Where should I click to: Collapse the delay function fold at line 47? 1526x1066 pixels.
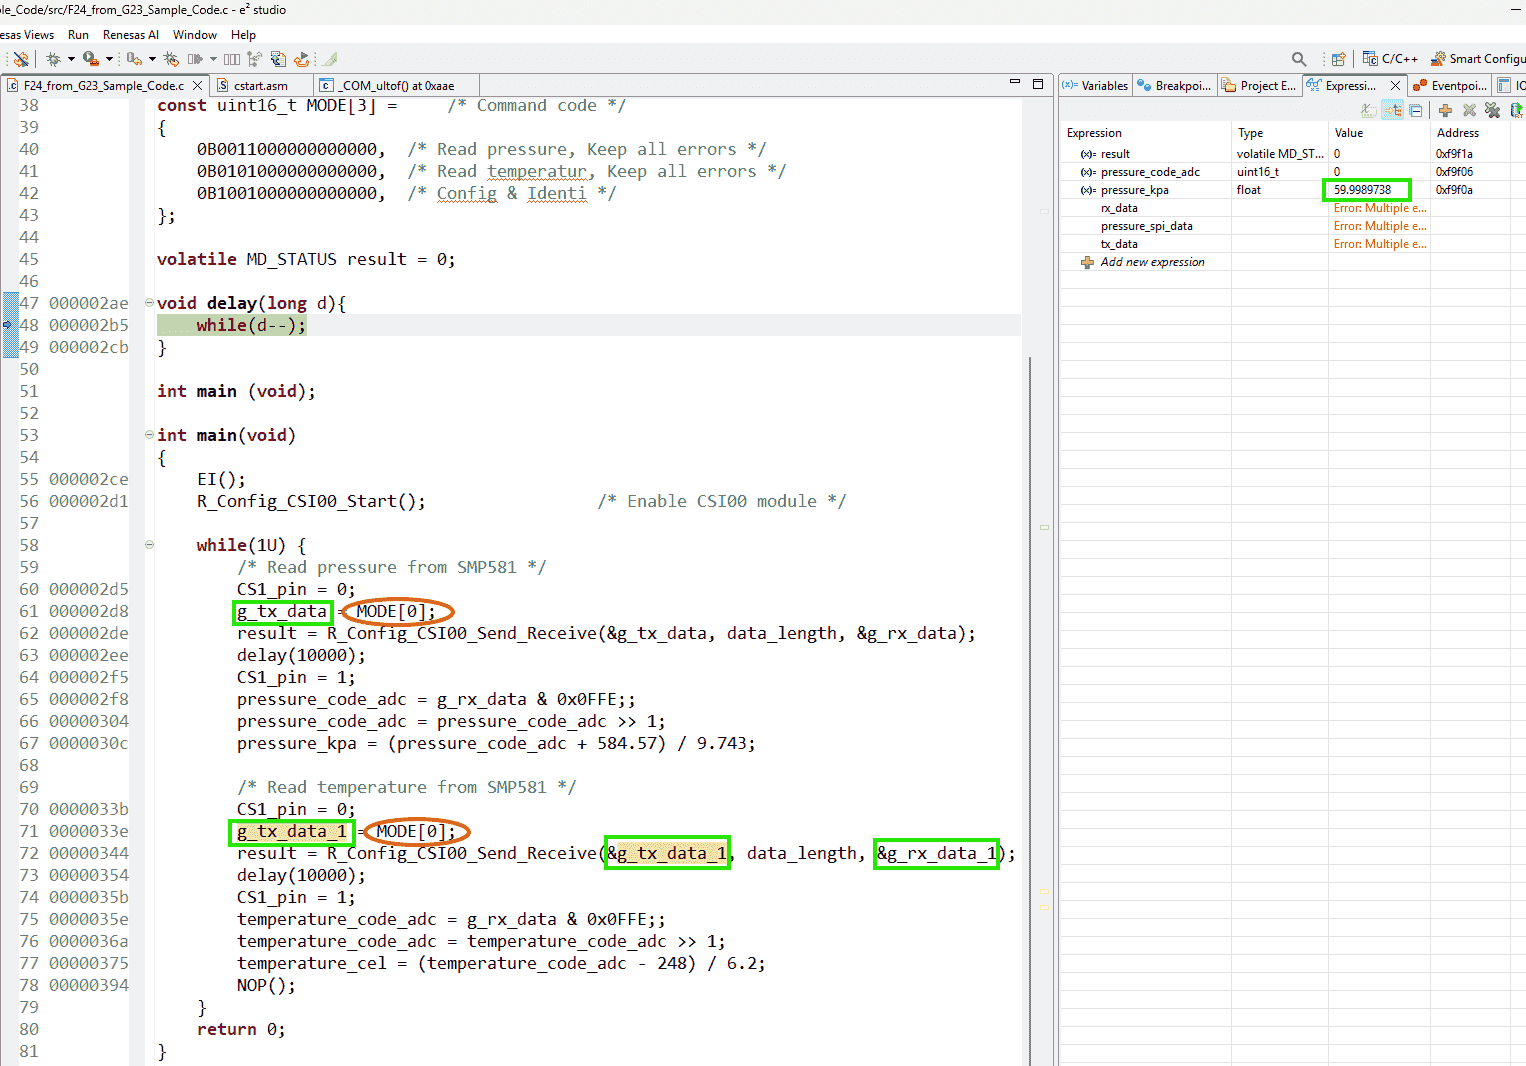pos(149,303)
